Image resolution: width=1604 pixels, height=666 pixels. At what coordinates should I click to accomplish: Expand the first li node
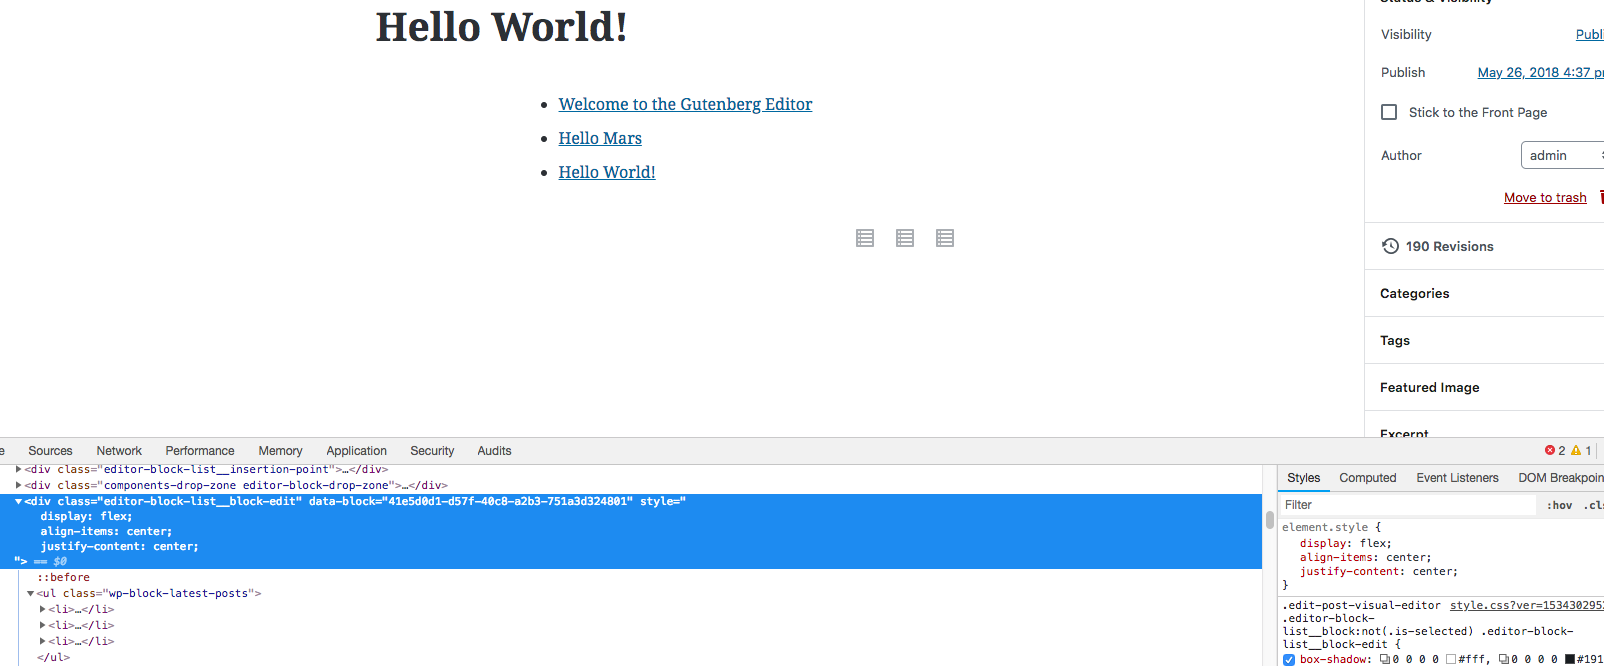click(43, 609)
